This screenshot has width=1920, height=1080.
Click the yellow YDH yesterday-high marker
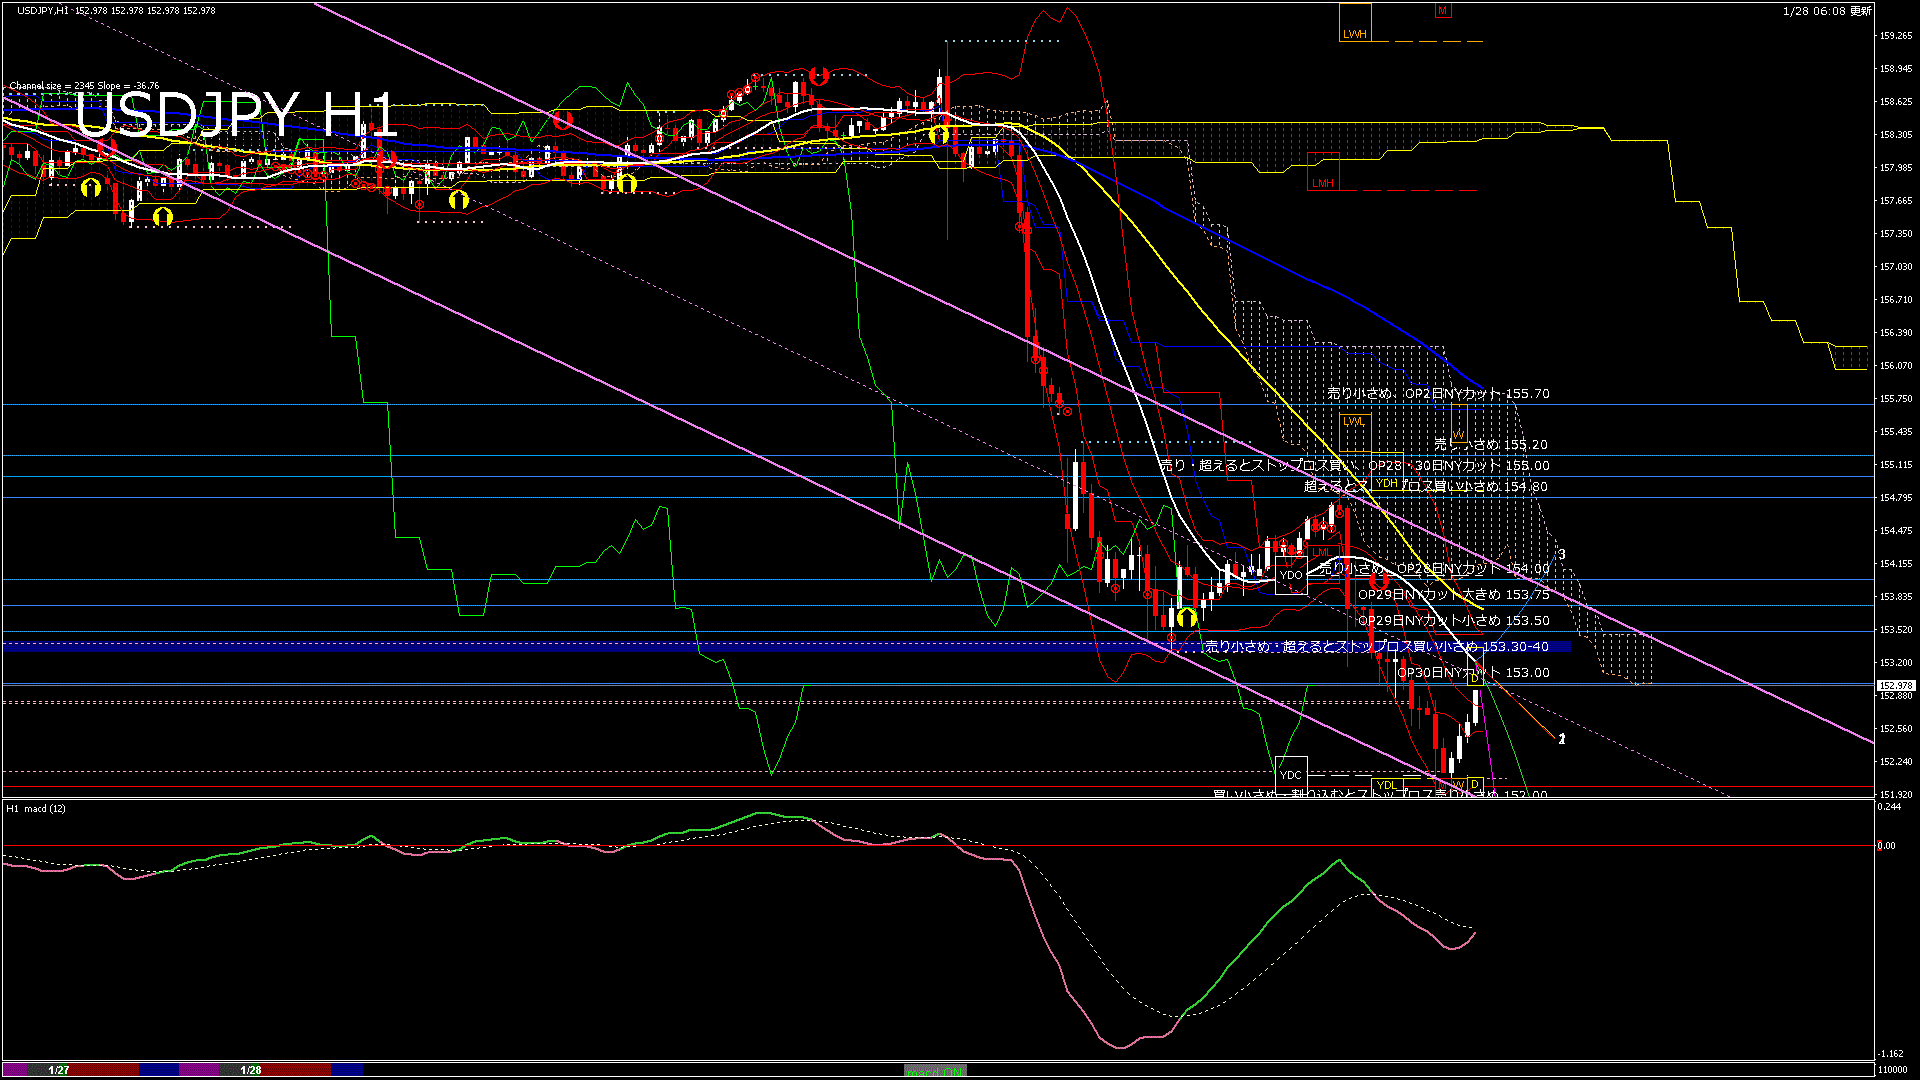(1388, 483)
